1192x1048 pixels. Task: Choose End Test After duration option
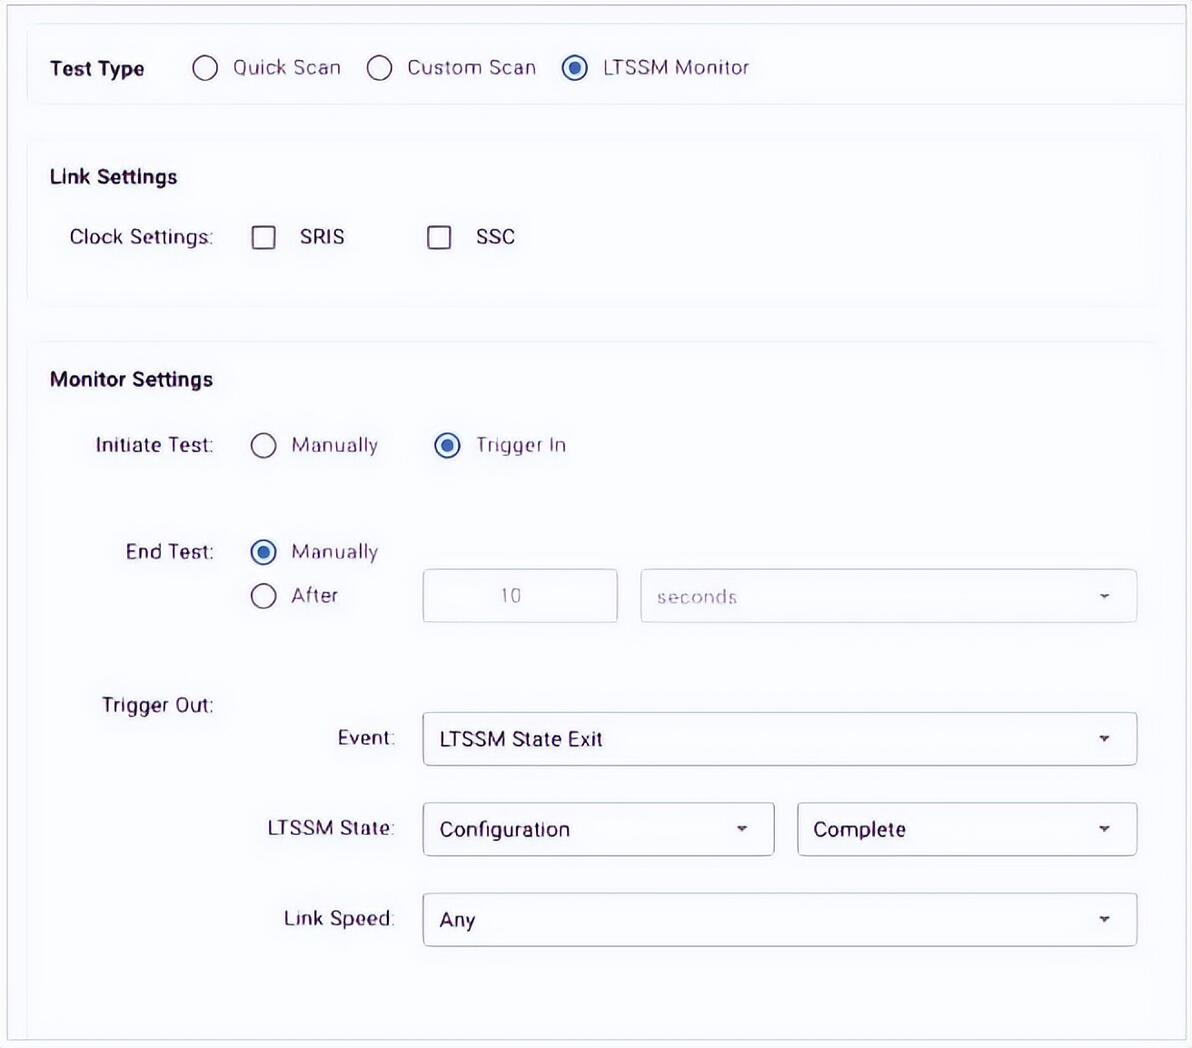coord(264,596)
